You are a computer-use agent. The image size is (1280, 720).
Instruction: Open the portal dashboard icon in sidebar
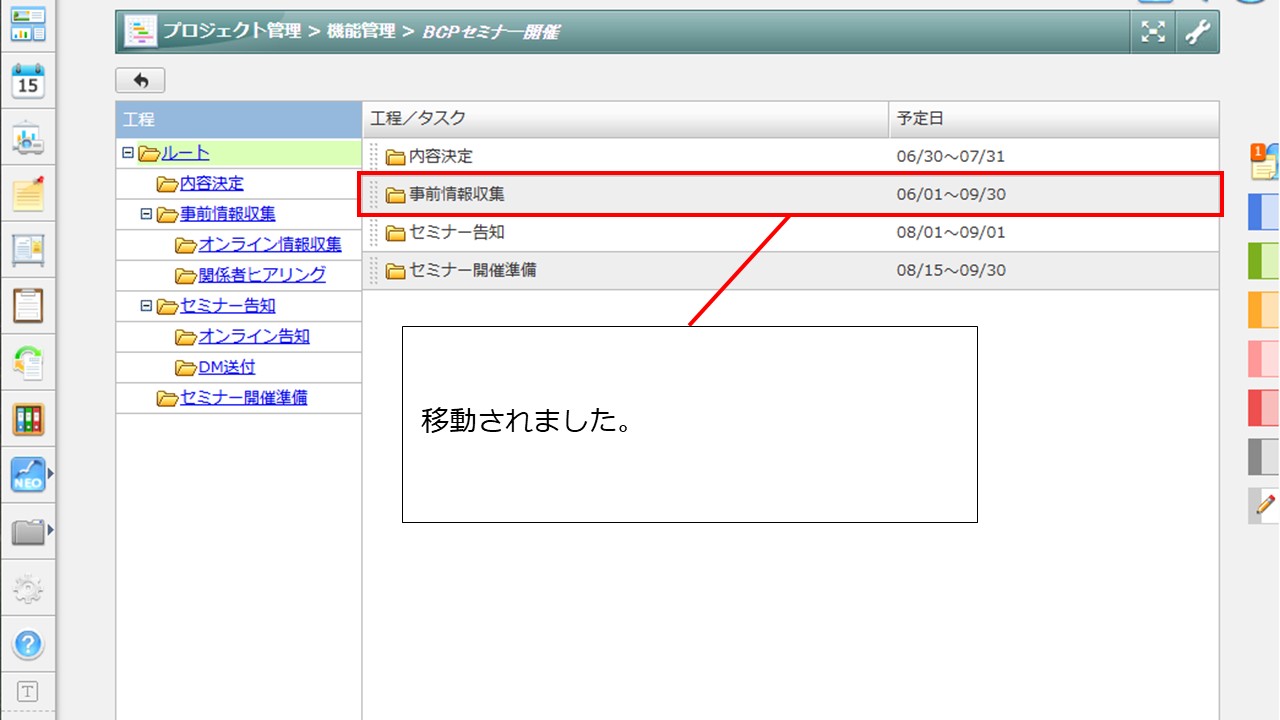click(28, 23)
